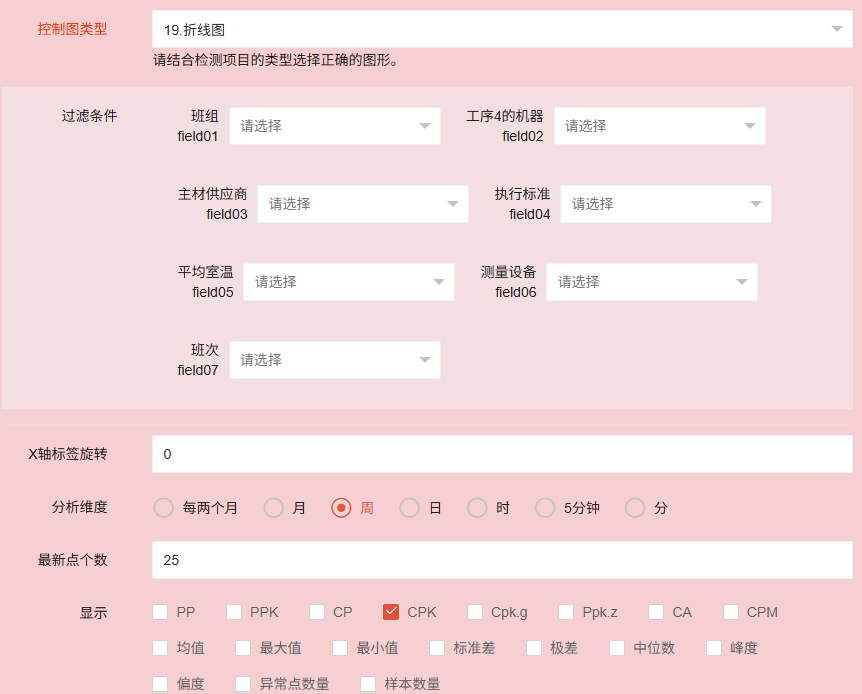
Task: Tick the 峰度 checkbox
Action: tap(714, 648)
